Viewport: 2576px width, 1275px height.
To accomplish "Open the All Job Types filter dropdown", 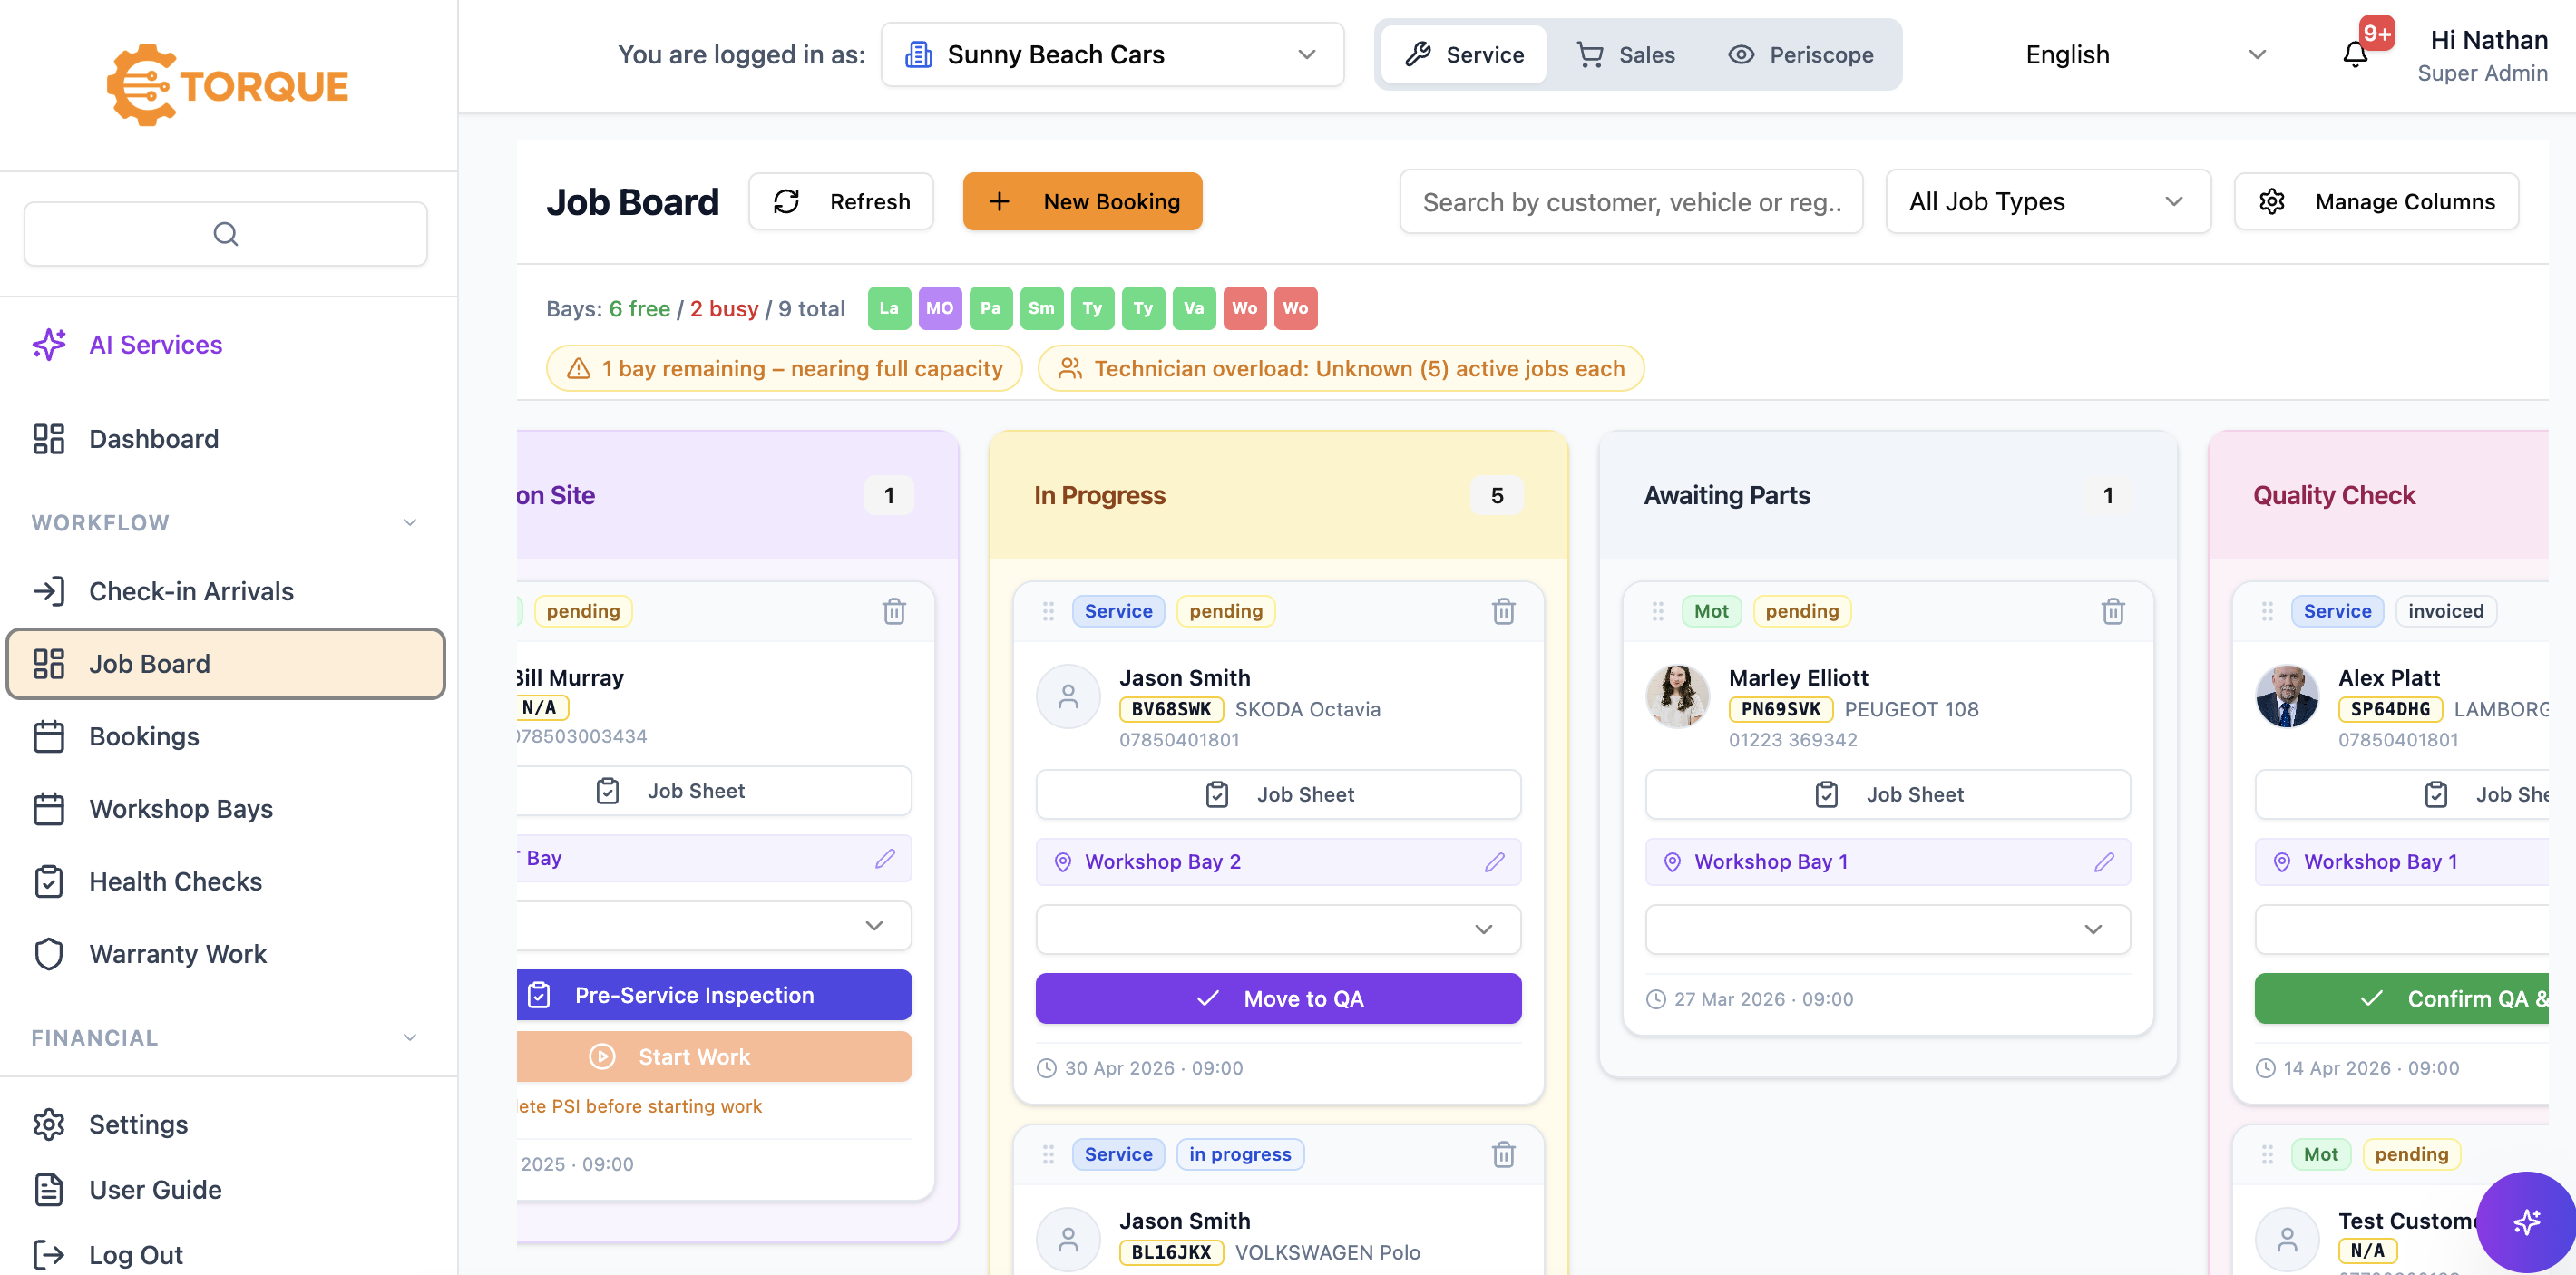I will click(2047, 202).
